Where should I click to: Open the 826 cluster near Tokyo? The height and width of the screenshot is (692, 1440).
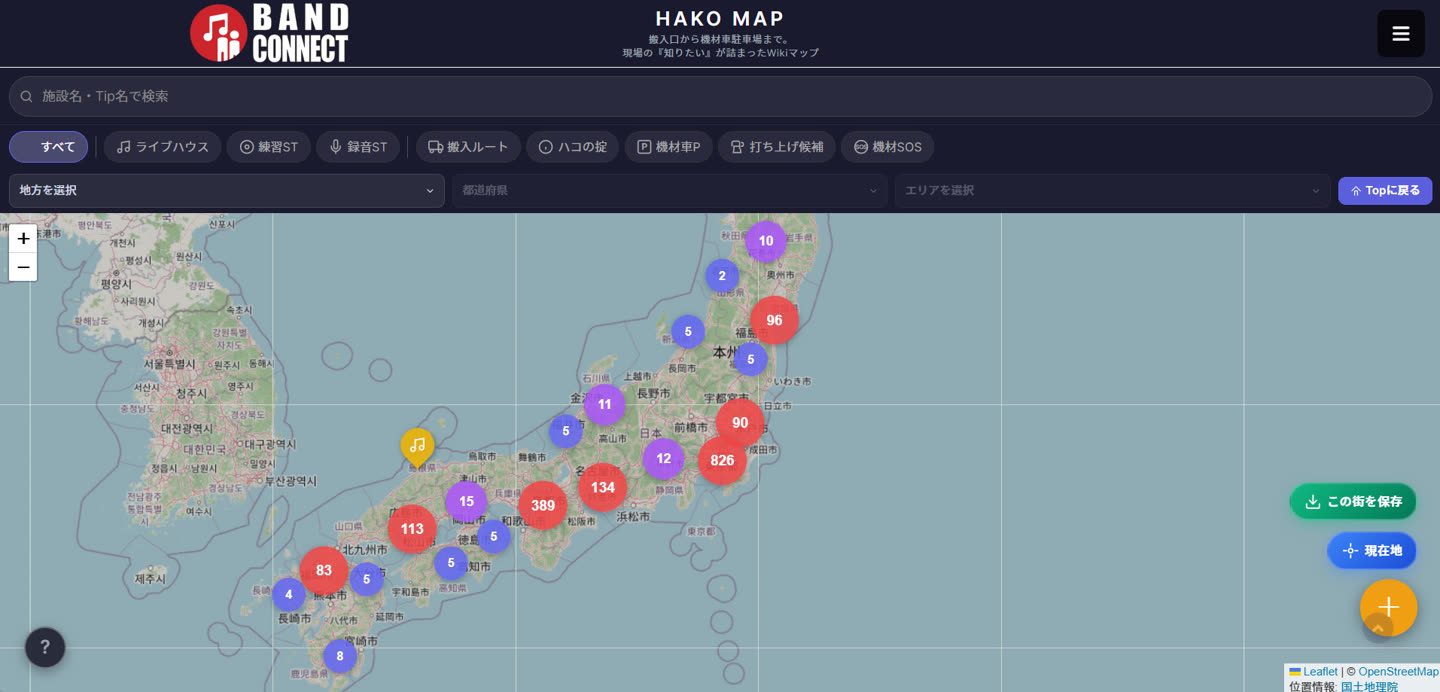(x=722, y=460)
